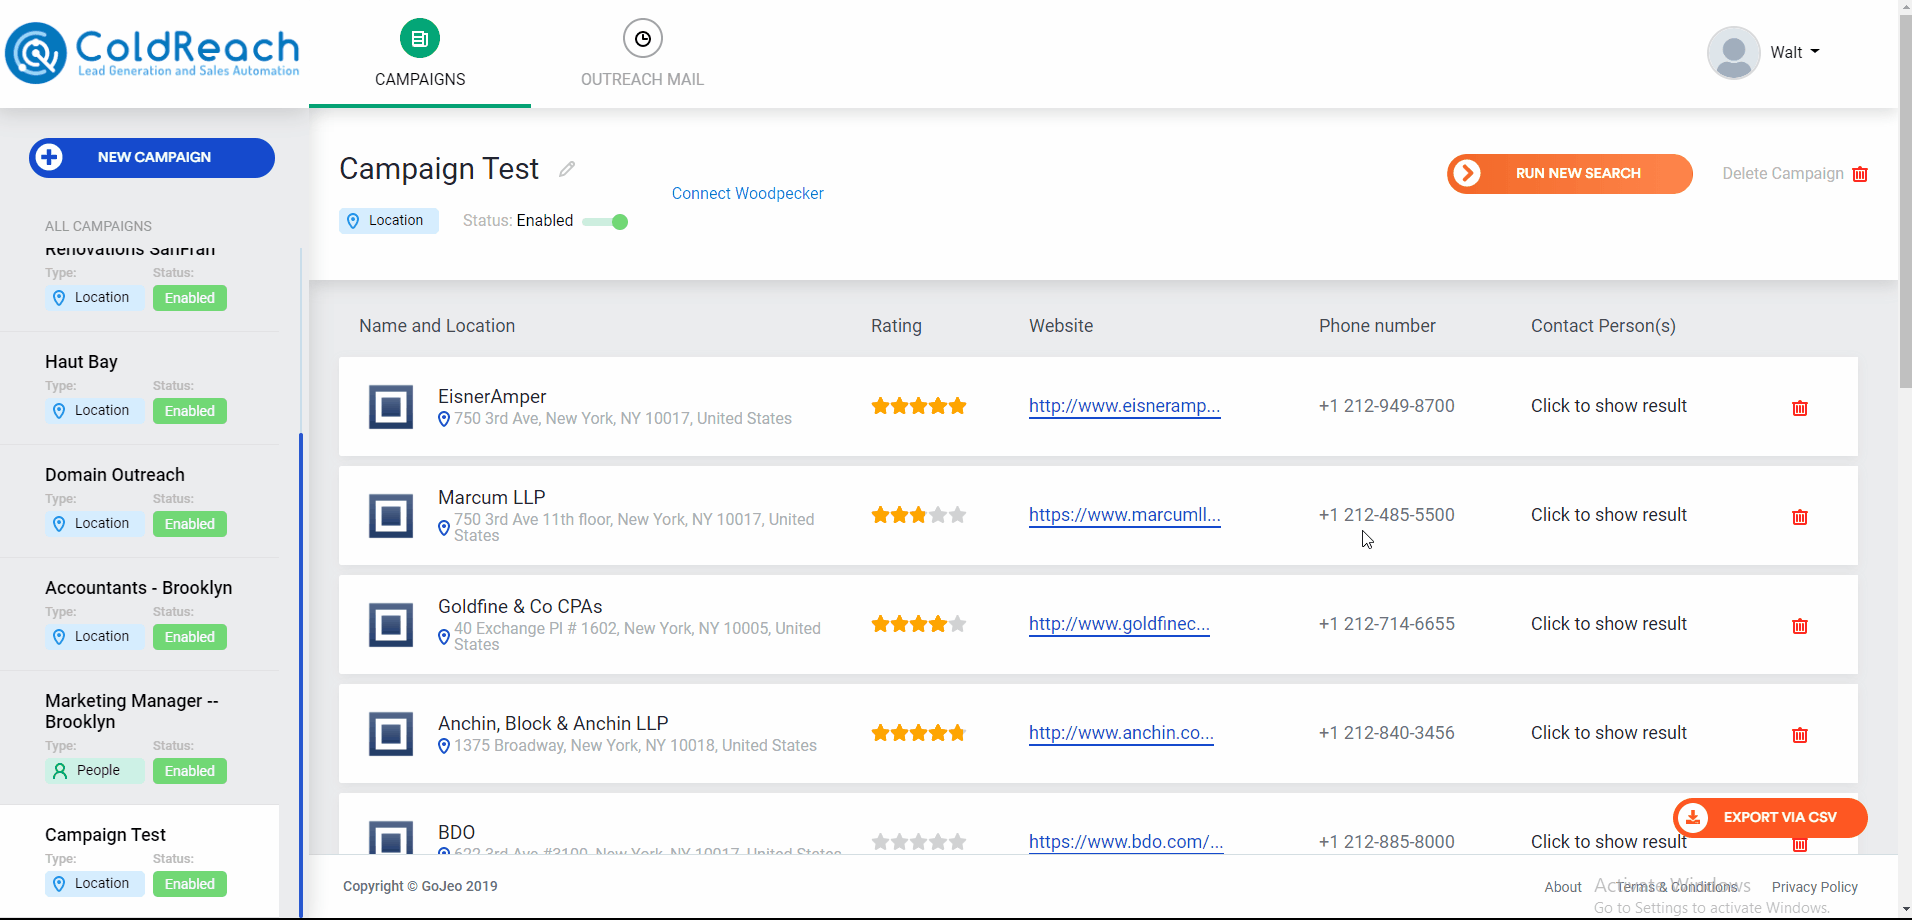1912x920 pixels.
Task: Click the Delete Campaign trash icon
Action: tap(1860, 174)
